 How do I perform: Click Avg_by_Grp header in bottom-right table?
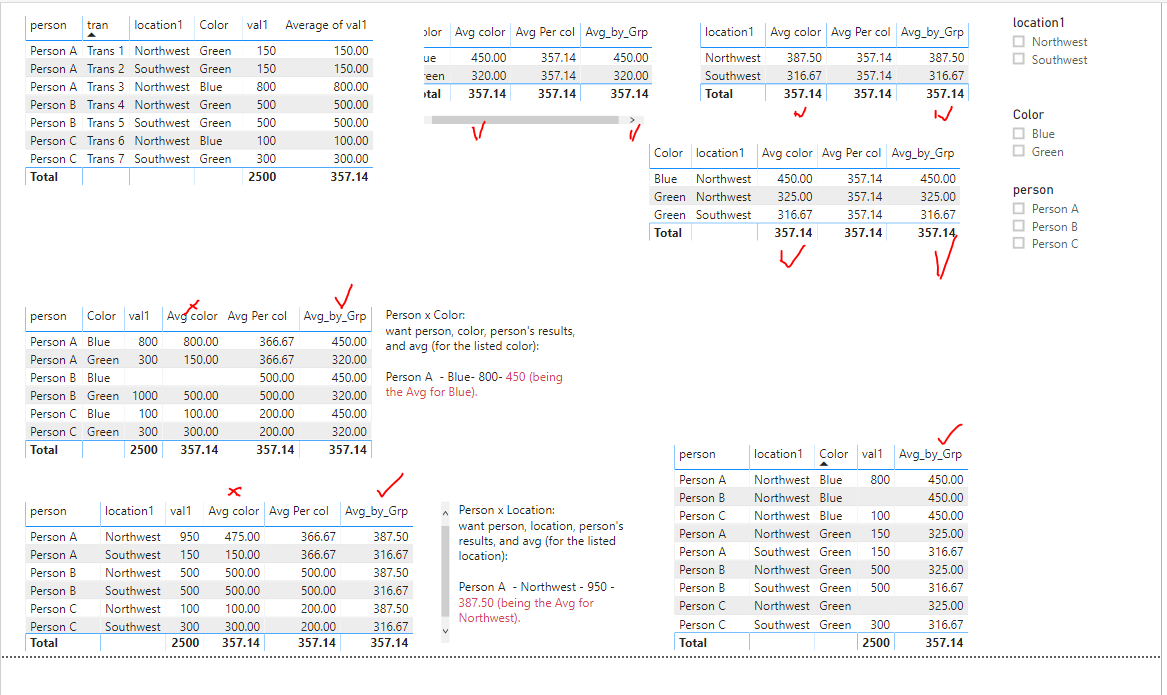(930, 454)
